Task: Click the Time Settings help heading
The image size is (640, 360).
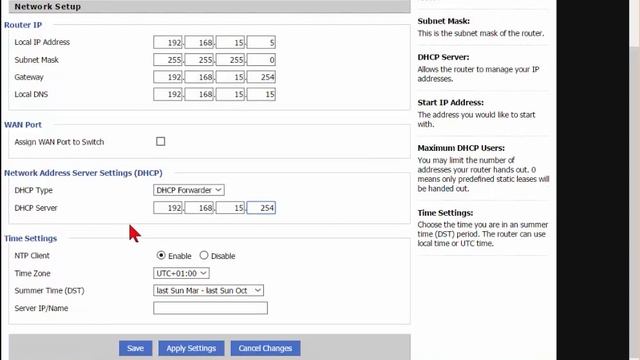Action: (445, 213)
